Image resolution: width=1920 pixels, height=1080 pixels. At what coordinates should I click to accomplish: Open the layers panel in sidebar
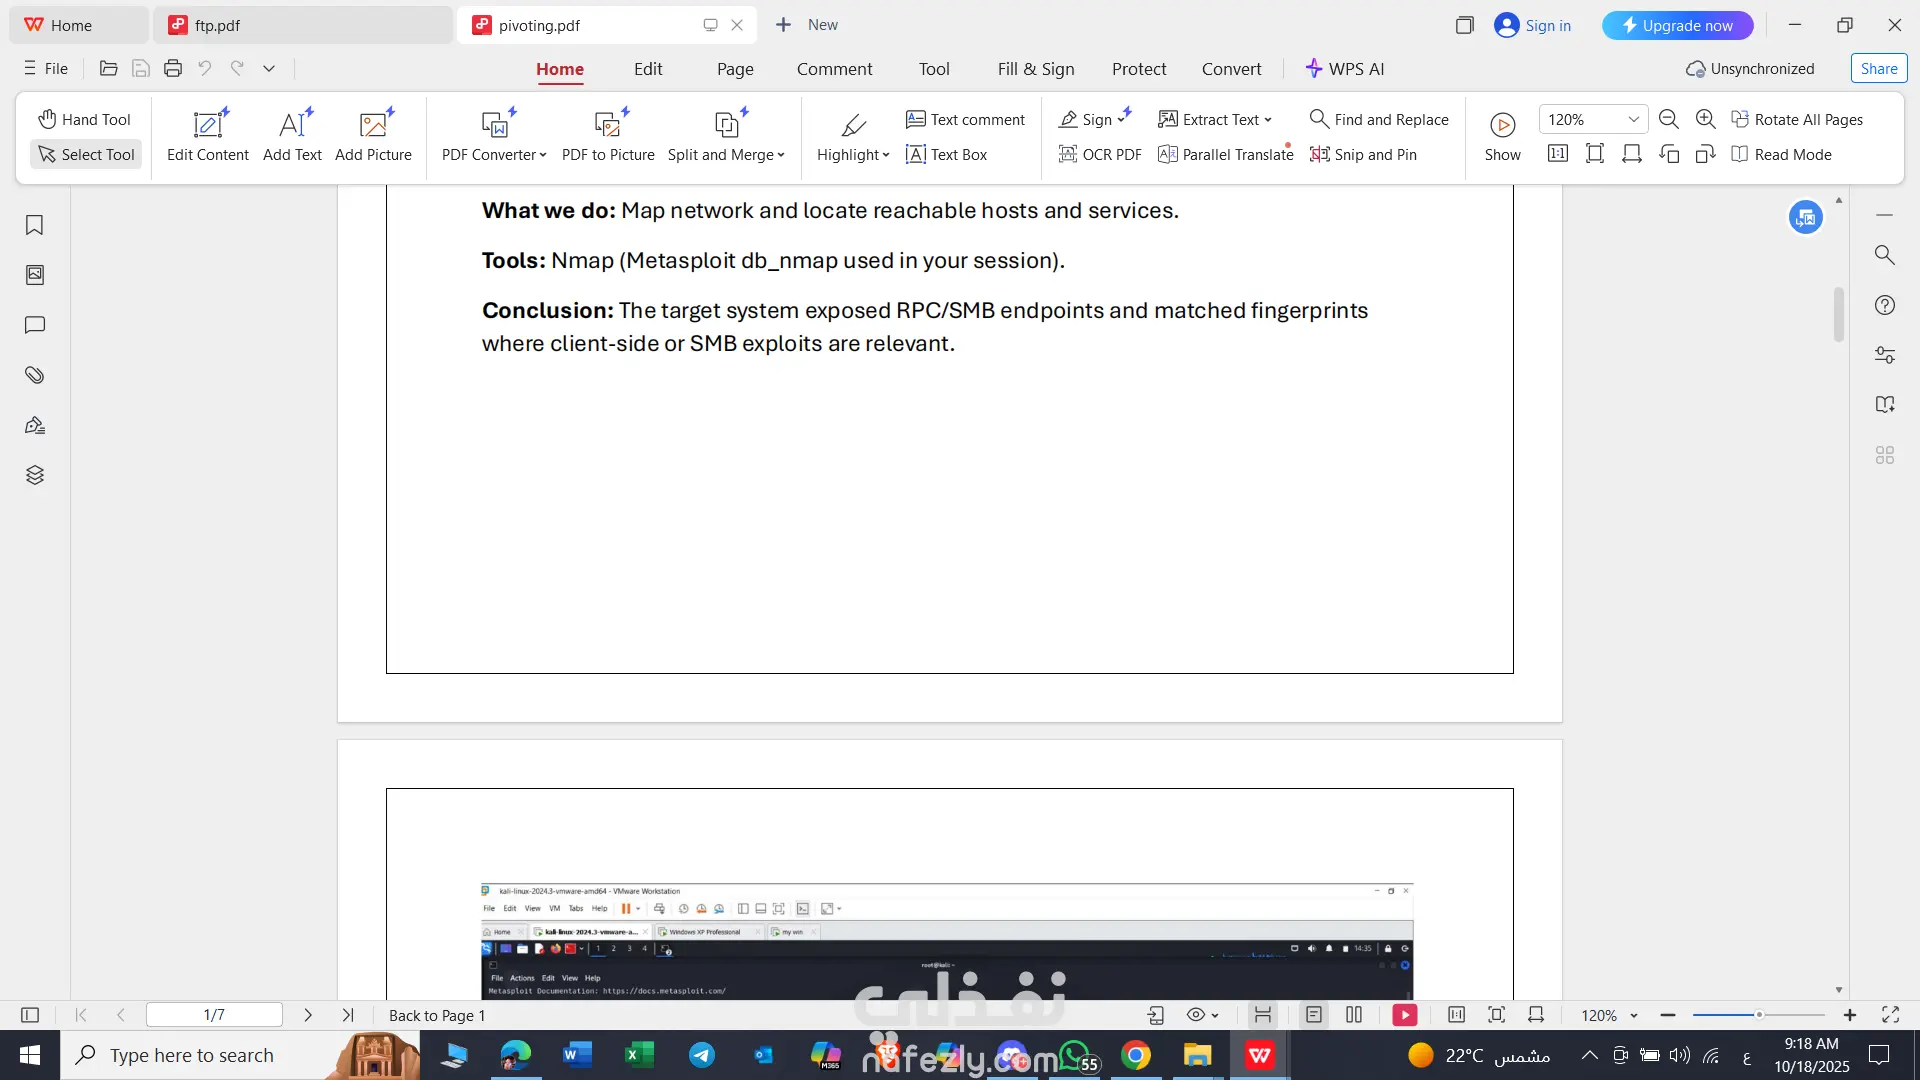point(34,475)
